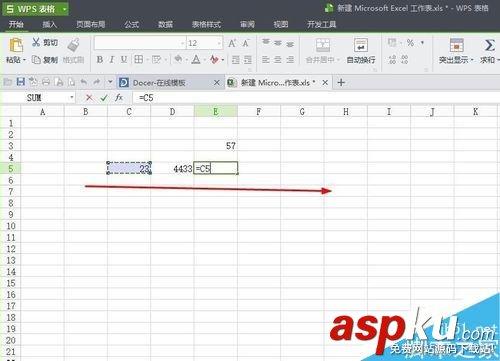500x361 pixels.
Task: Open the font name dropdown
Action: tap(182, 43)
